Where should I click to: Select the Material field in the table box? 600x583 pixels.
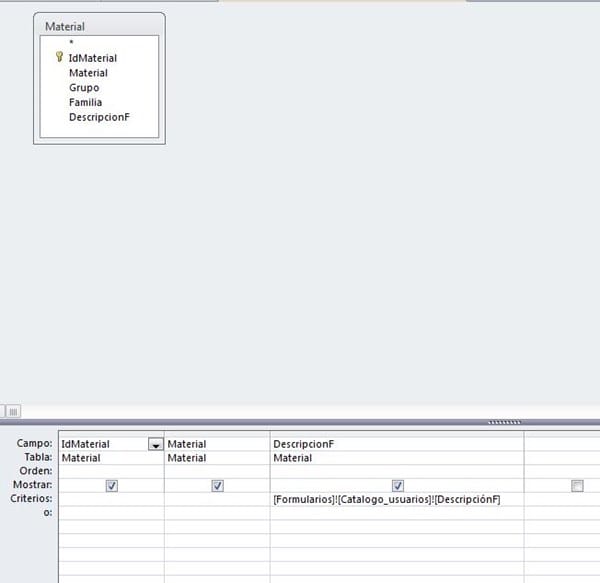(x=88, y=73)
